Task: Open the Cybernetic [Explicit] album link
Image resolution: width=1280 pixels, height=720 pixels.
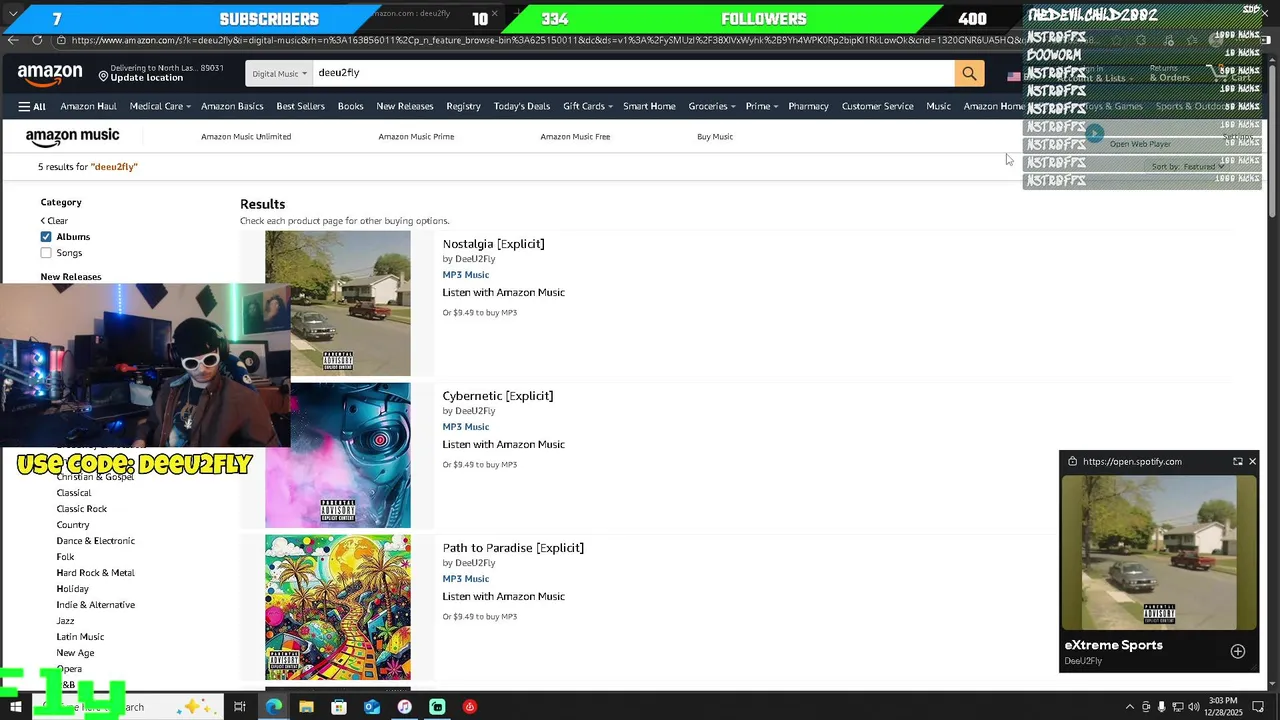Action: coord(497,396)
